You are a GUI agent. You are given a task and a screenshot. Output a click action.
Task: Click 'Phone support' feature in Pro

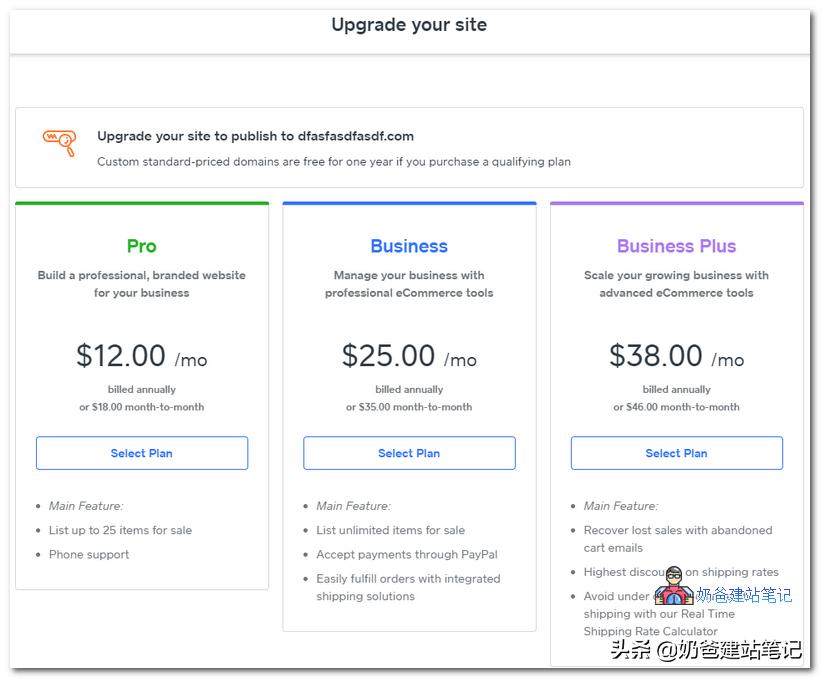[x=89, y=554]
